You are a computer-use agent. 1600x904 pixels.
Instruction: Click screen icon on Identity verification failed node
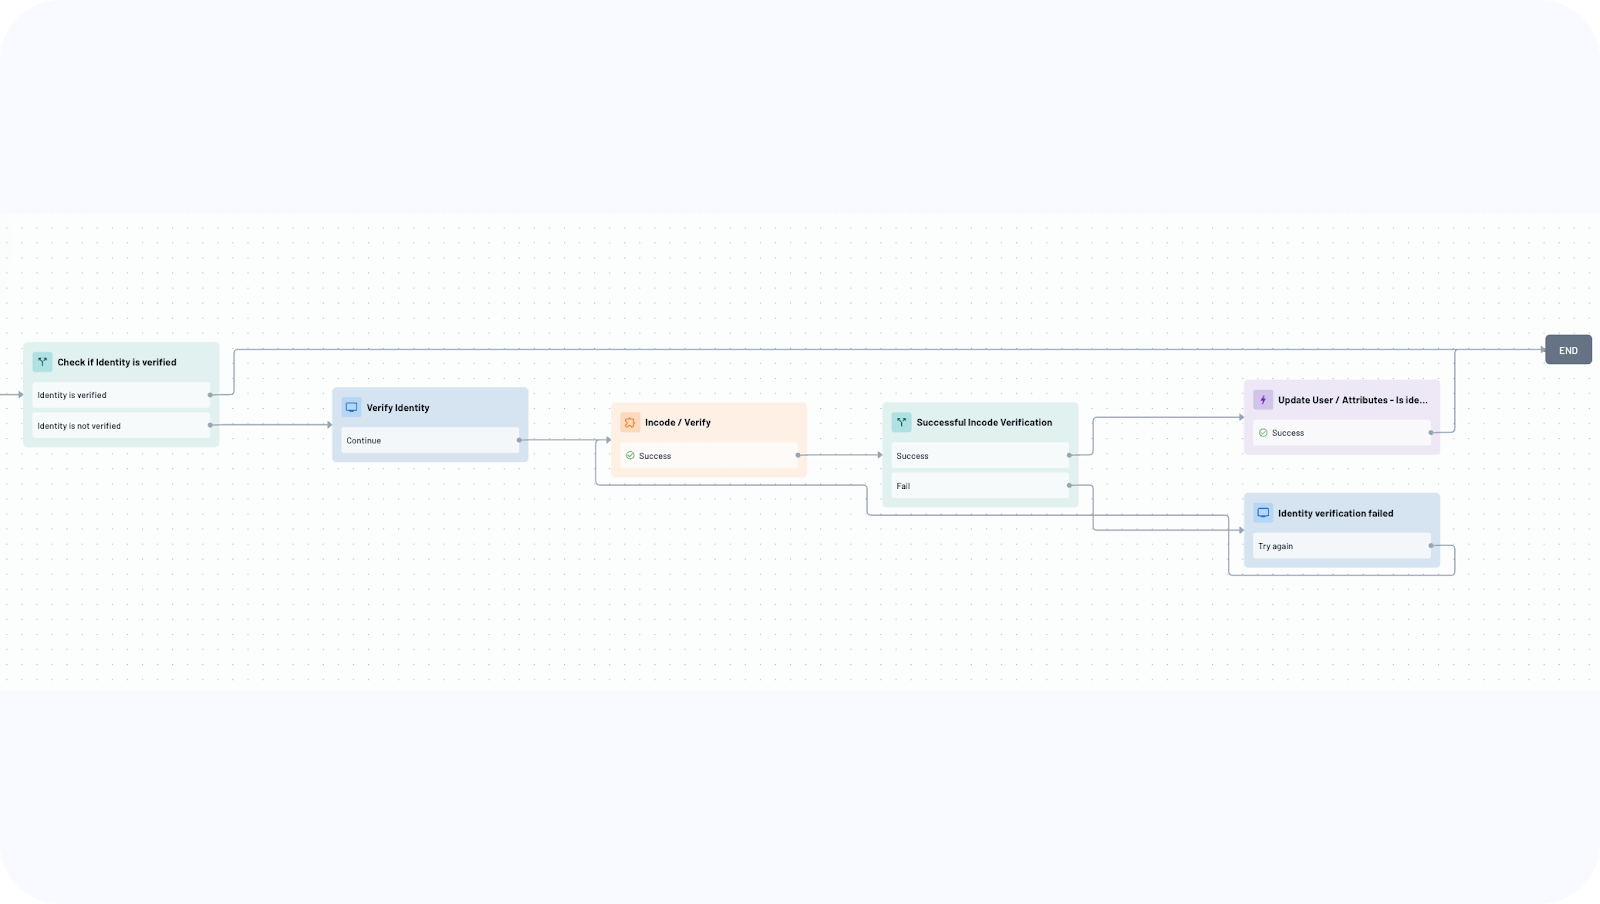pos(1263,513)
